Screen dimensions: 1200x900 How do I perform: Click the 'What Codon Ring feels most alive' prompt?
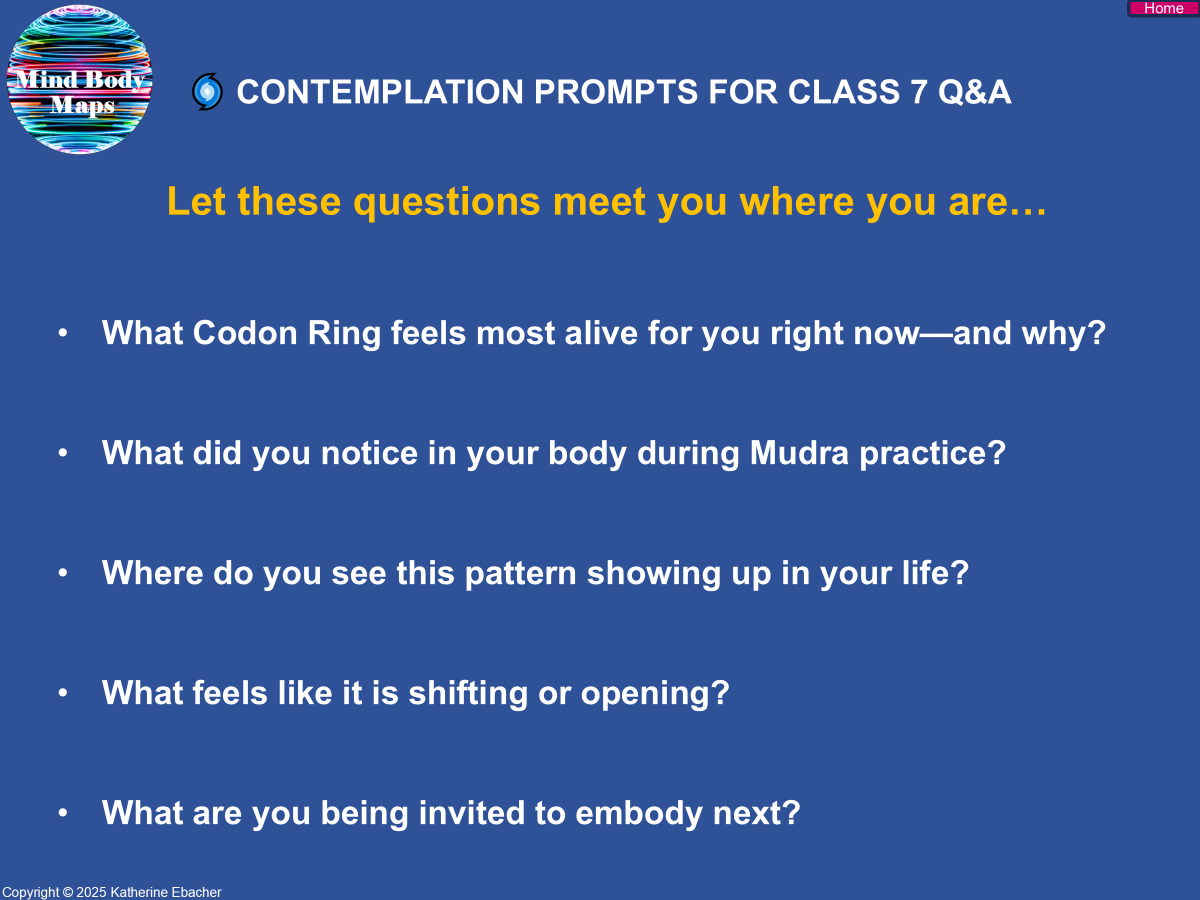pyautogui.click(x=604, y=333)
